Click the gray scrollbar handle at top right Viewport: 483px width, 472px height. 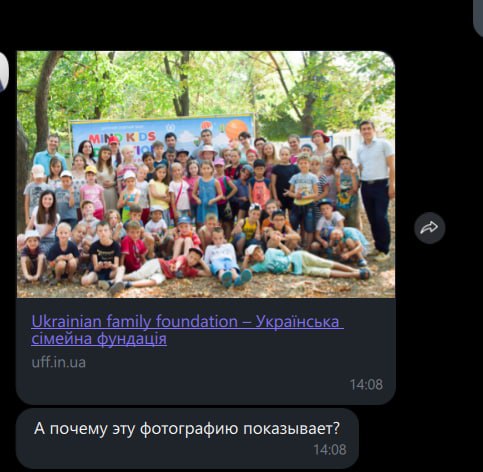[x=478, y=17]
